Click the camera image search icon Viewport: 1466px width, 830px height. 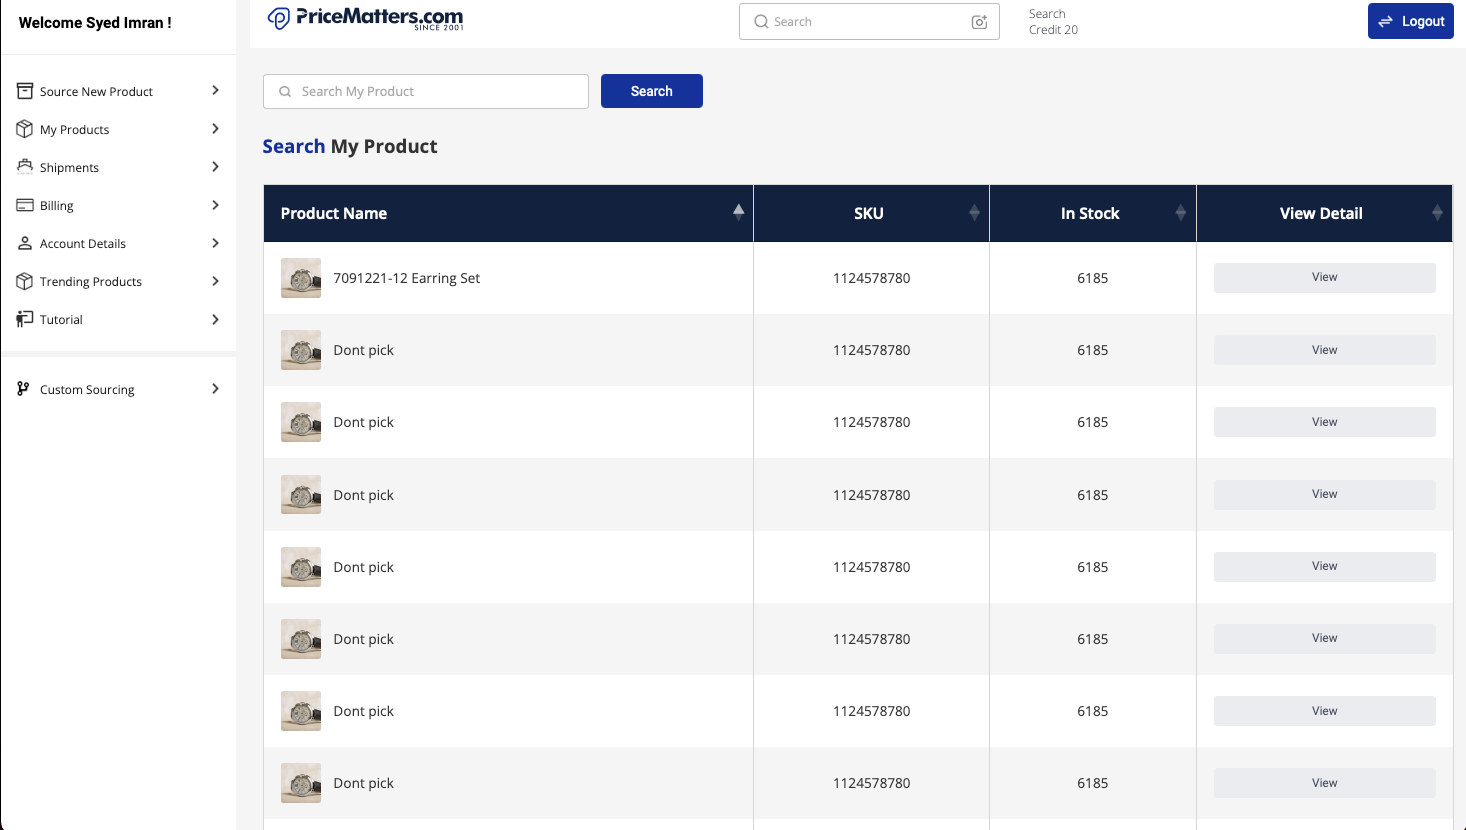point(979,22)
